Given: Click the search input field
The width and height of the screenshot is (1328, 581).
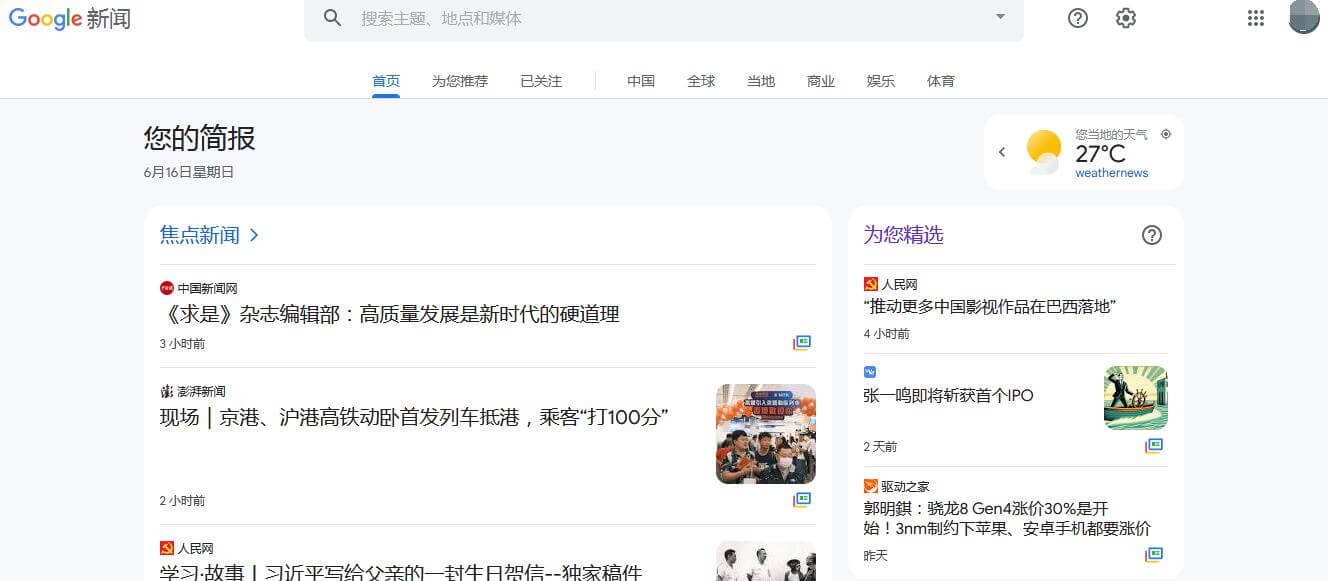Looking at the screenshot, I should (600, 18).
